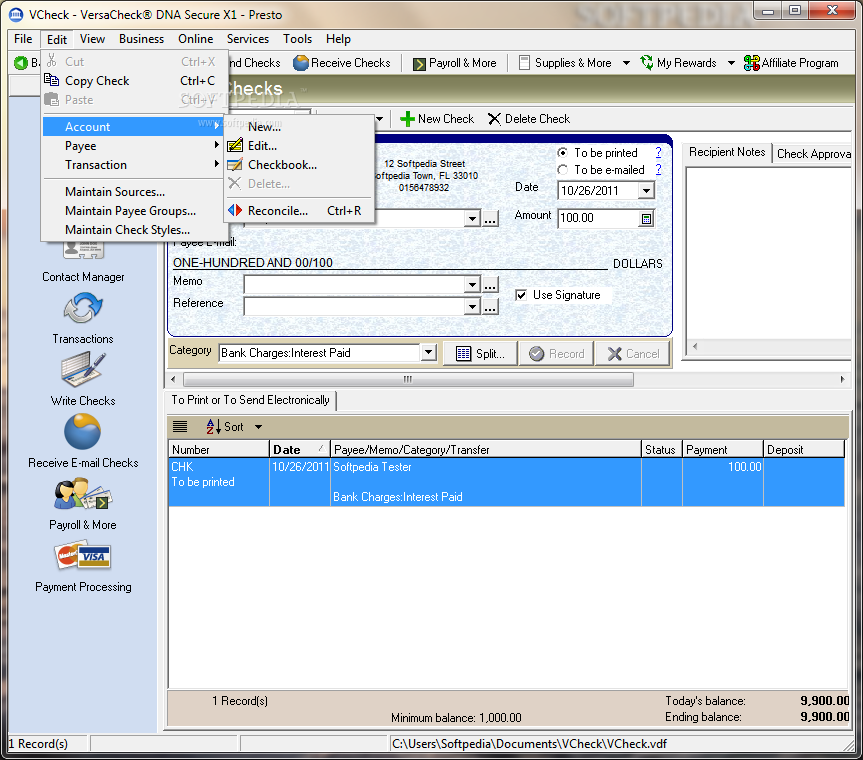Click the Receive Checks toolbar globe icon
863x760 pixels.
(x=301, y=63)
